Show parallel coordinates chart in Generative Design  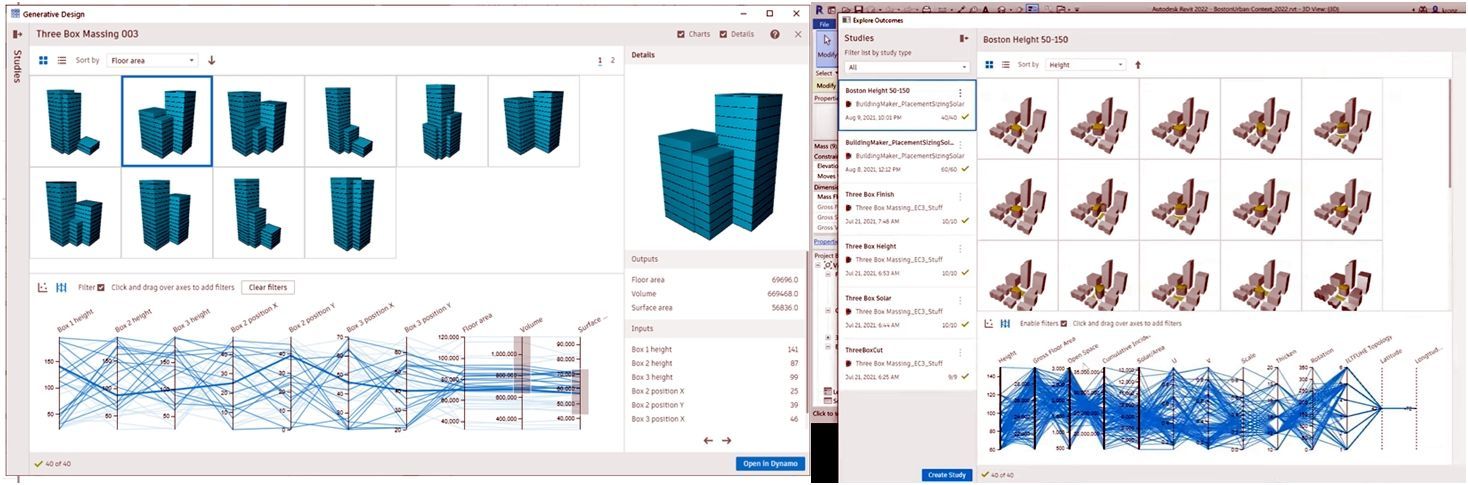click(61, 287)
